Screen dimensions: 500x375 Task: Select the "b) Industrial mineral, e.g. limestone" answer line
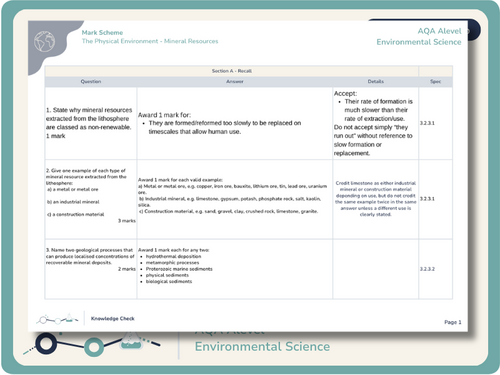[230, 202]
